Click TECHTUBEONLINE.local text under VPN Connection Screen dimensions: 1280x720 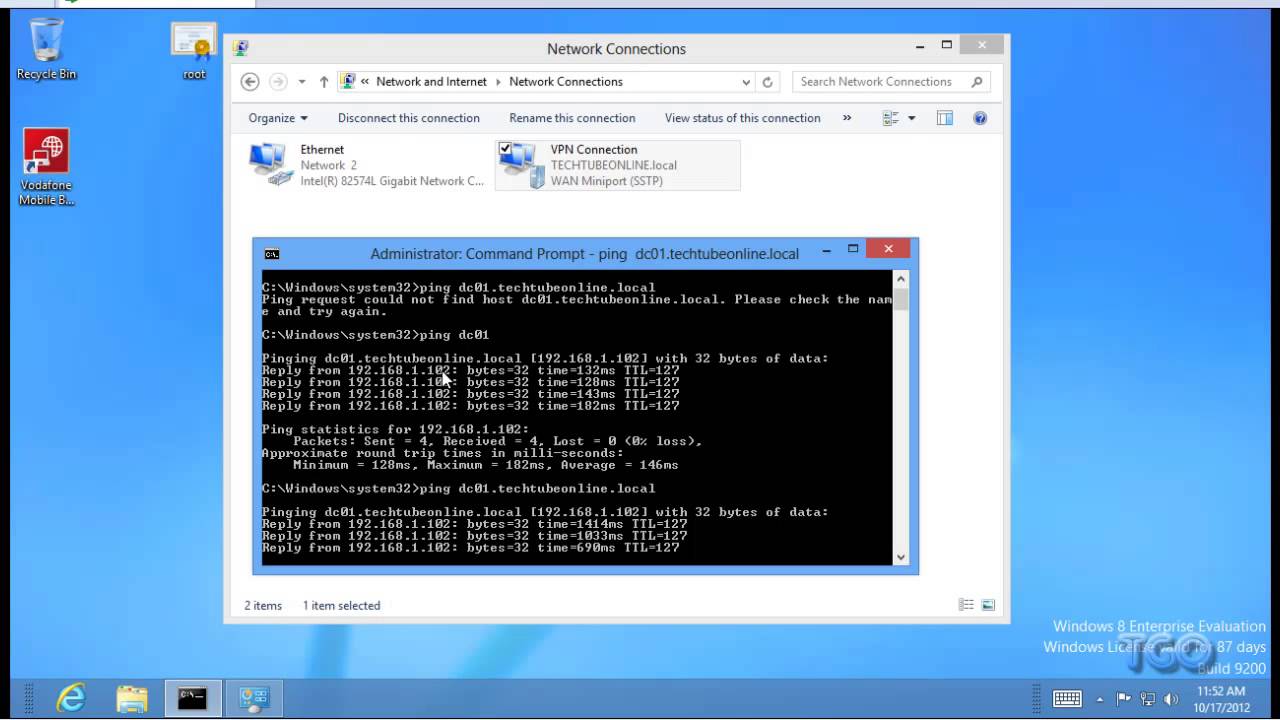(x=613, y=165)
